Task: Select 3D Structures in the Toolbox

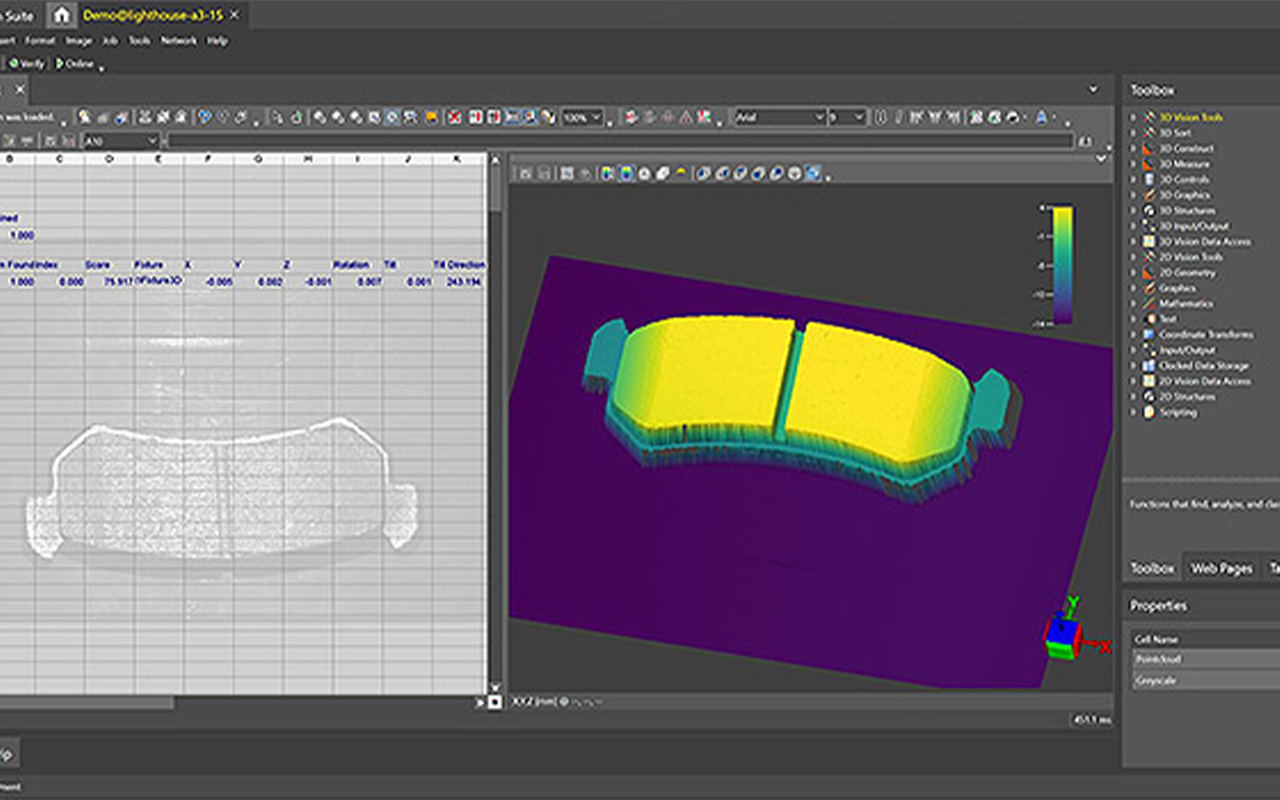Action: point(1187,210)
